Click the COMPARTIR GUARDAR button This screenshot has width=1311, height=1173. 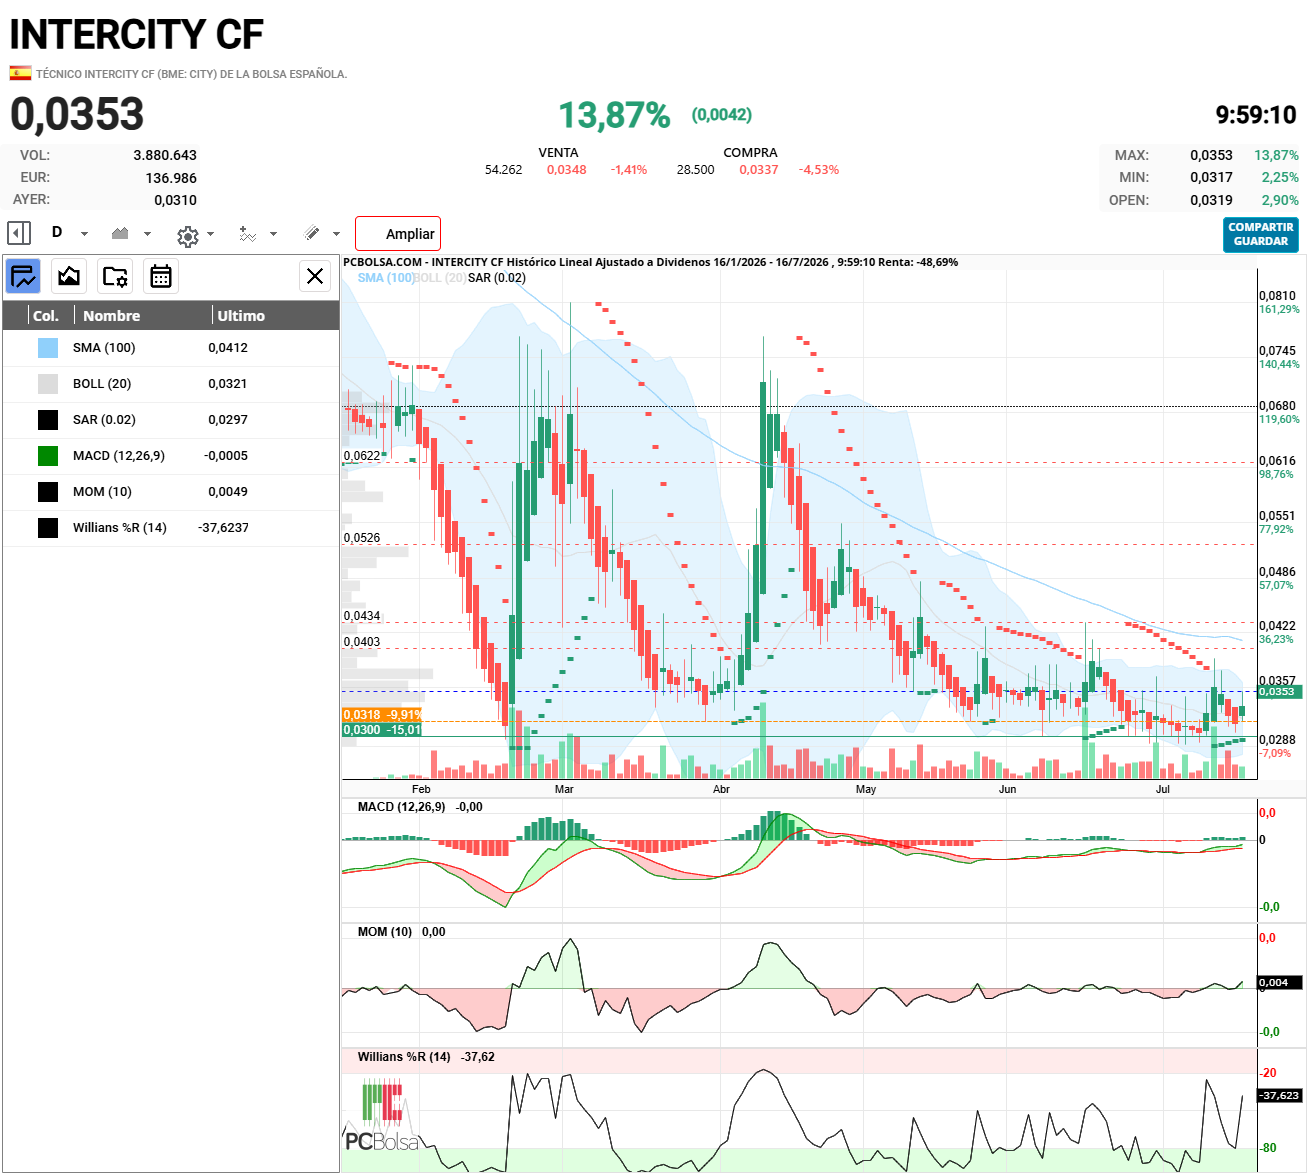tap(1261, 234)
